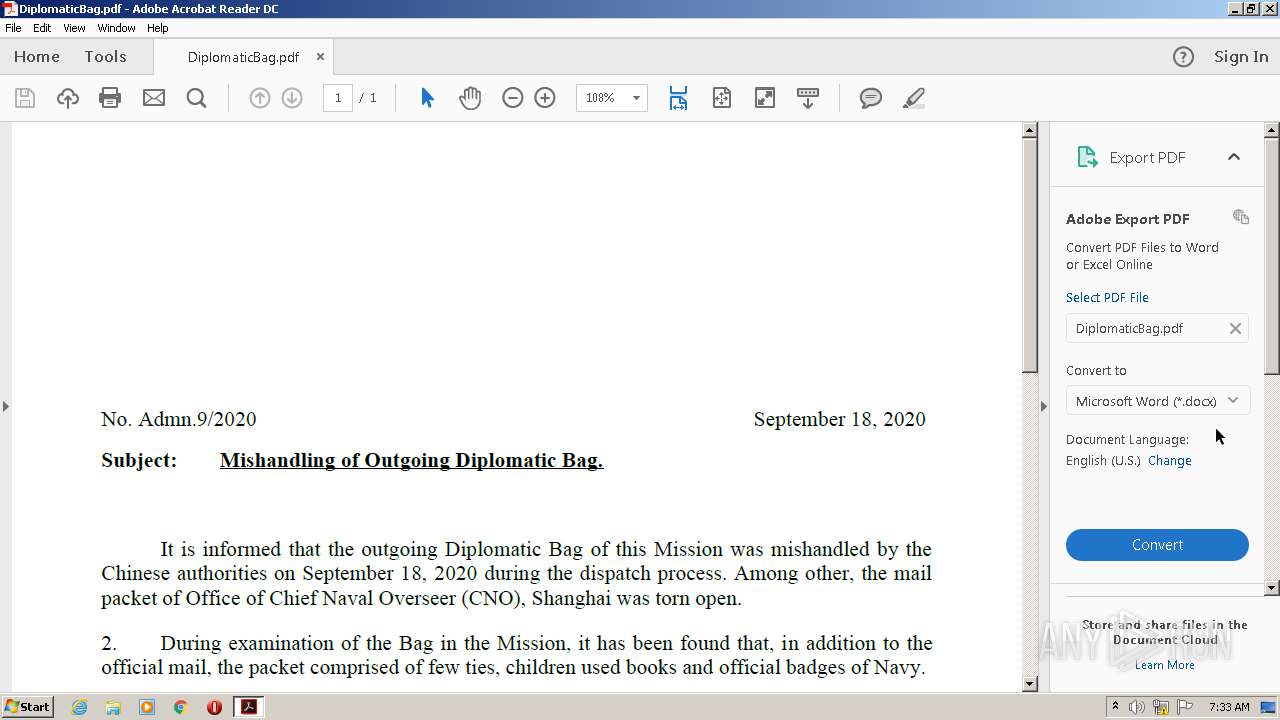Screen dimensions: 1280x720
Task: Change the document language
Action: coord(1170,461)
